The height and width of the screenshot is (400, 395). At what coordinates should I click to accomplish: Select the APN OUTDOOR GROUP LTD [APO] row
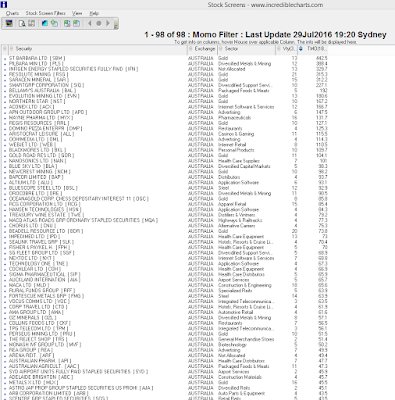165,112
